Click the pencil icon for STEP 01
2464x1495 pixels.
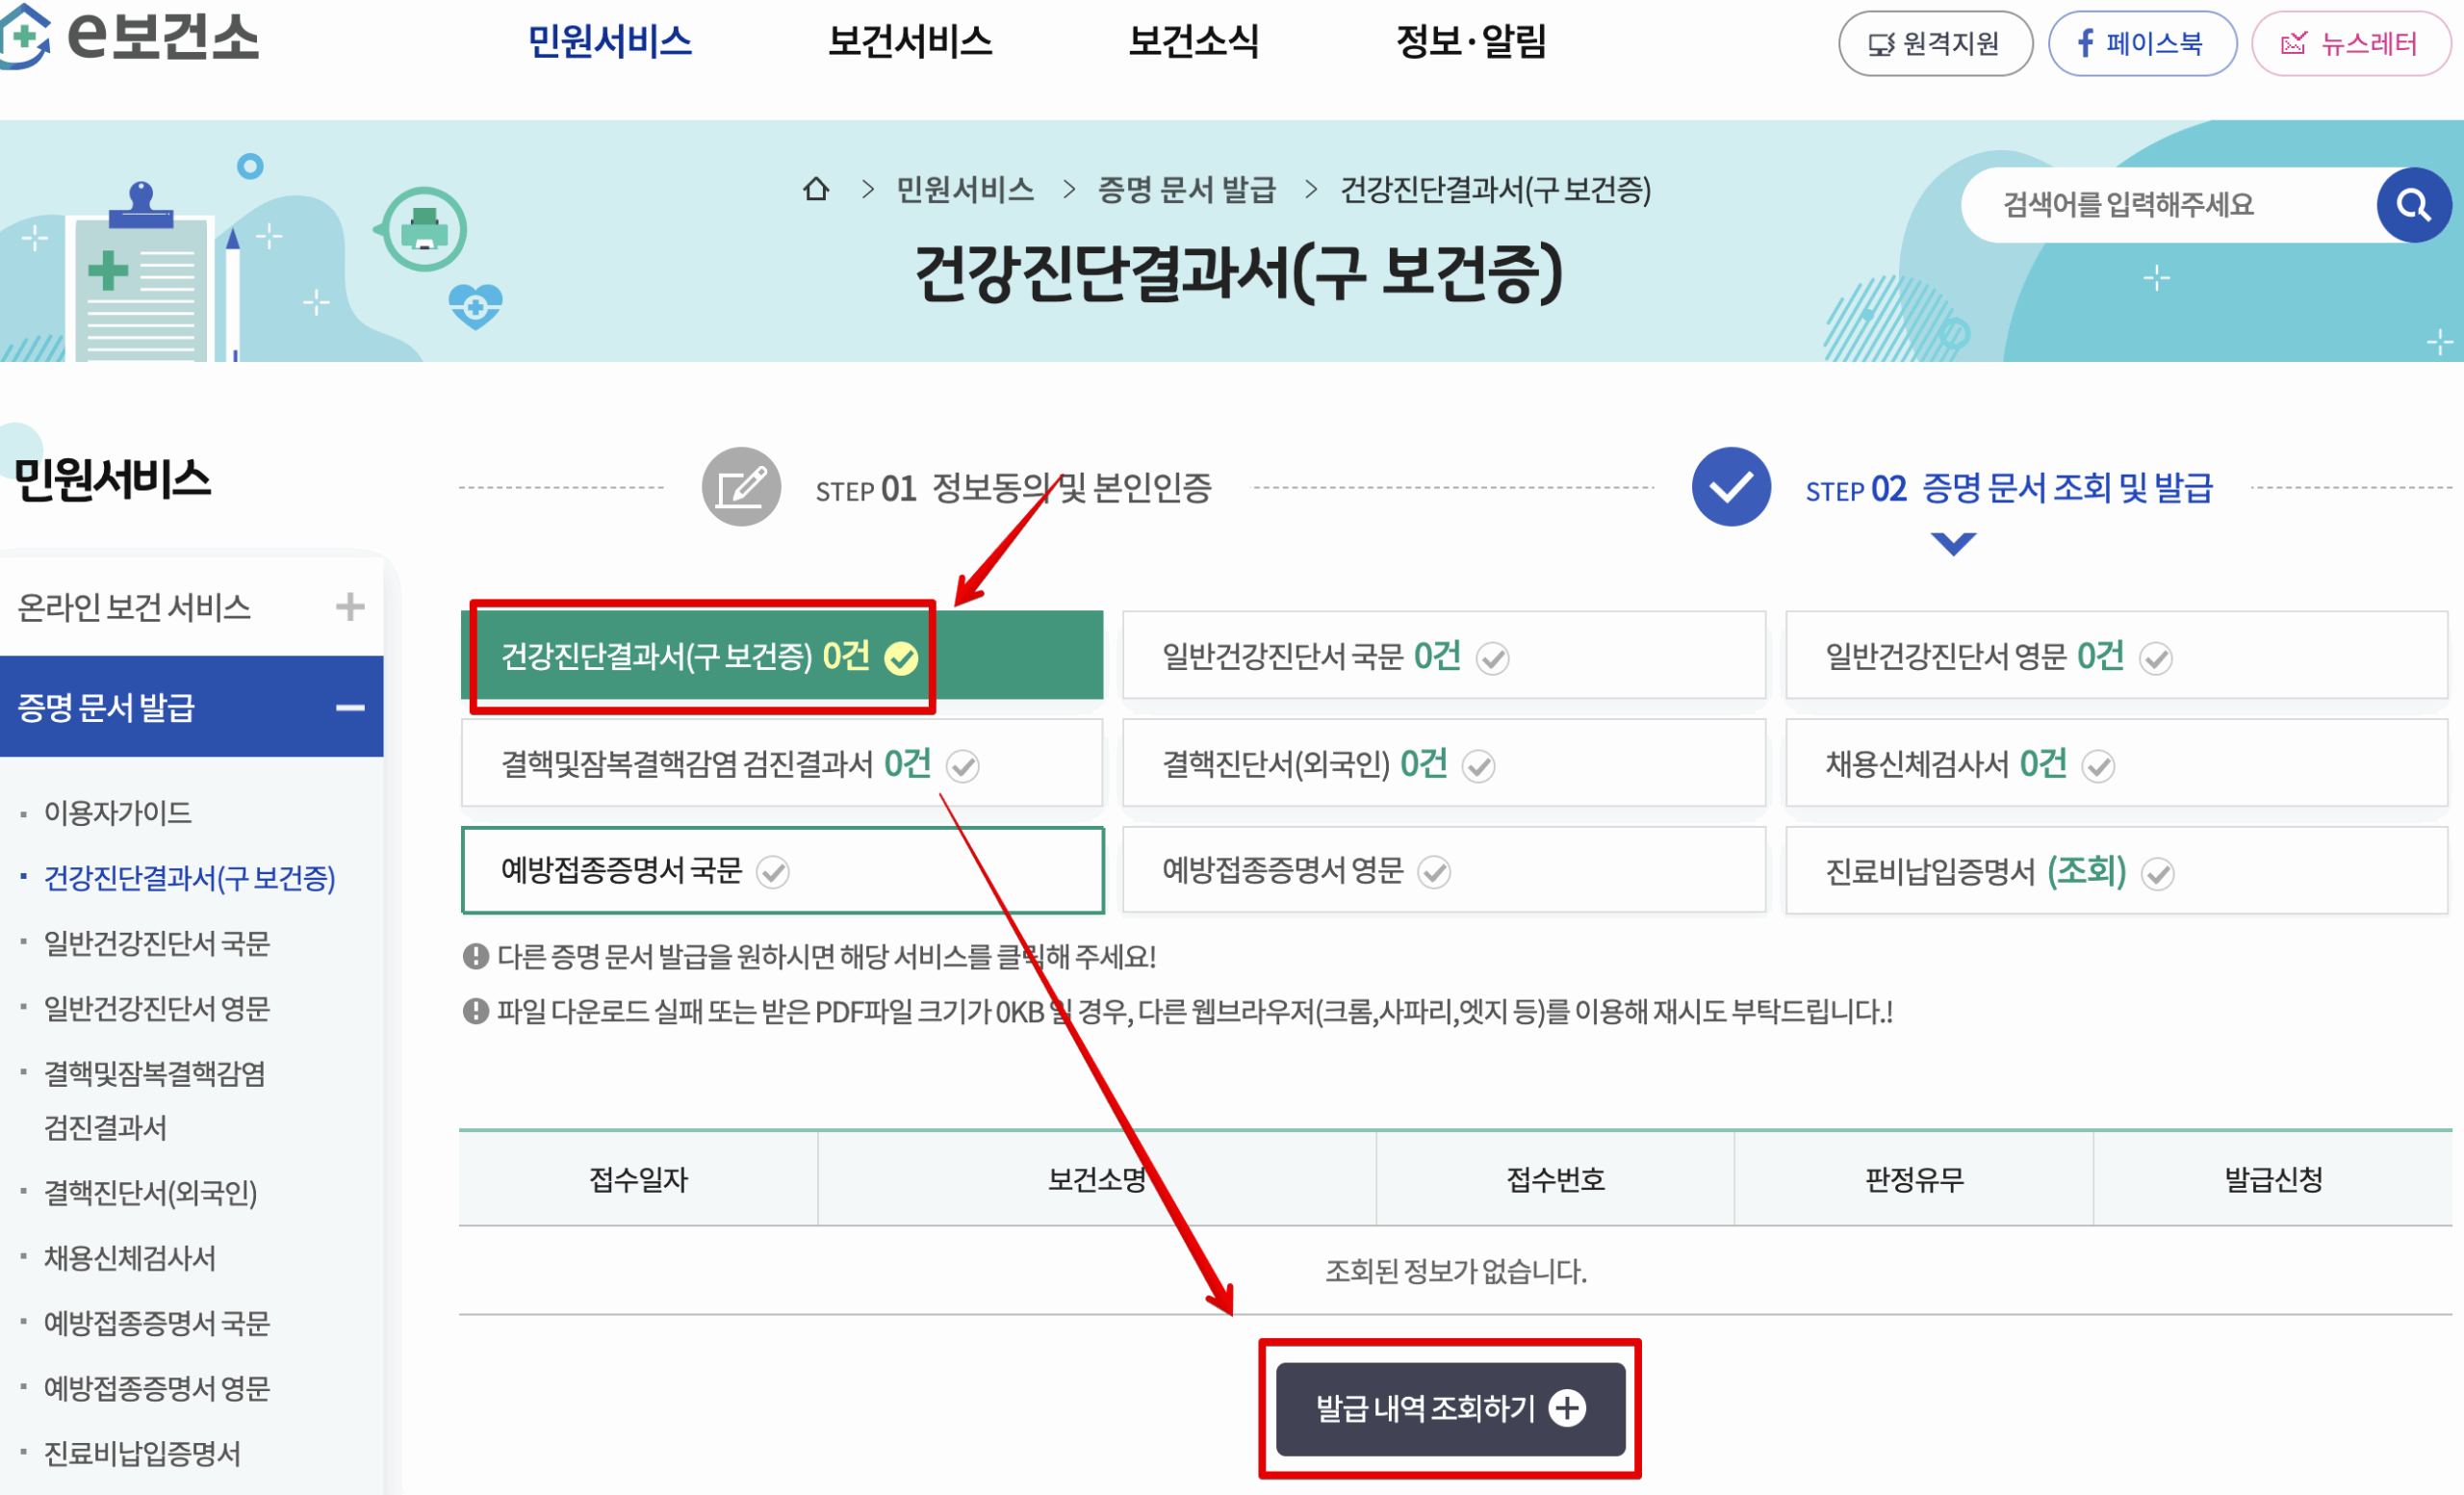click(x=740, y=487)
